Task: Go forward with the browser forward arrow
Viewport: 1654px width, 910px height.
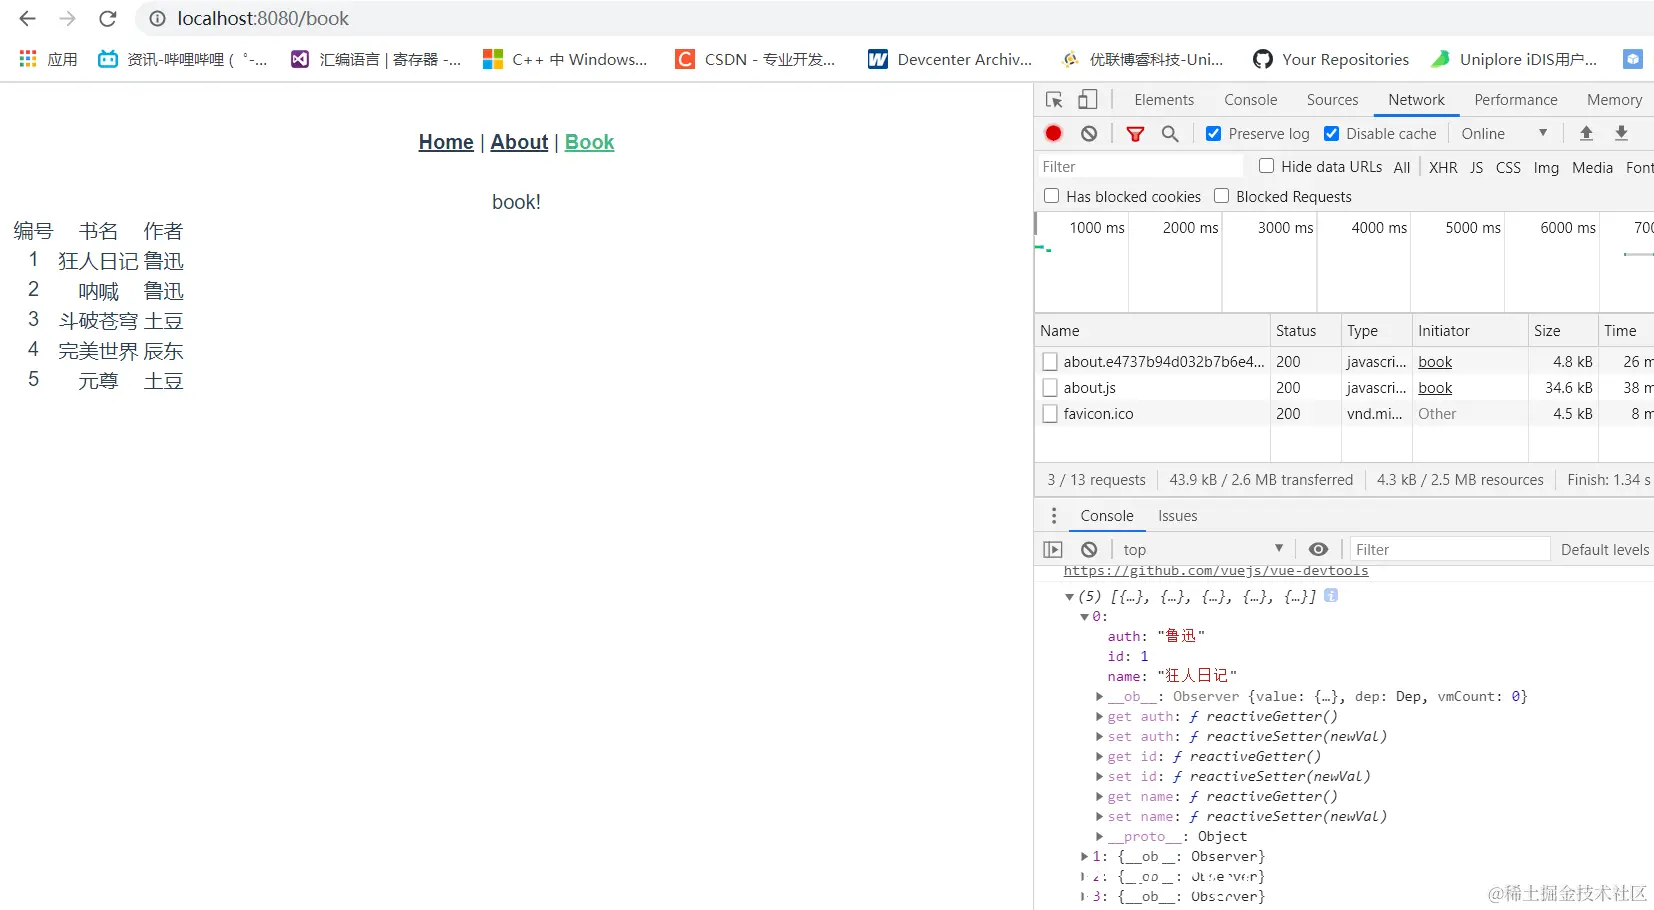Action: pyautogui.click(x=67, y=19)
